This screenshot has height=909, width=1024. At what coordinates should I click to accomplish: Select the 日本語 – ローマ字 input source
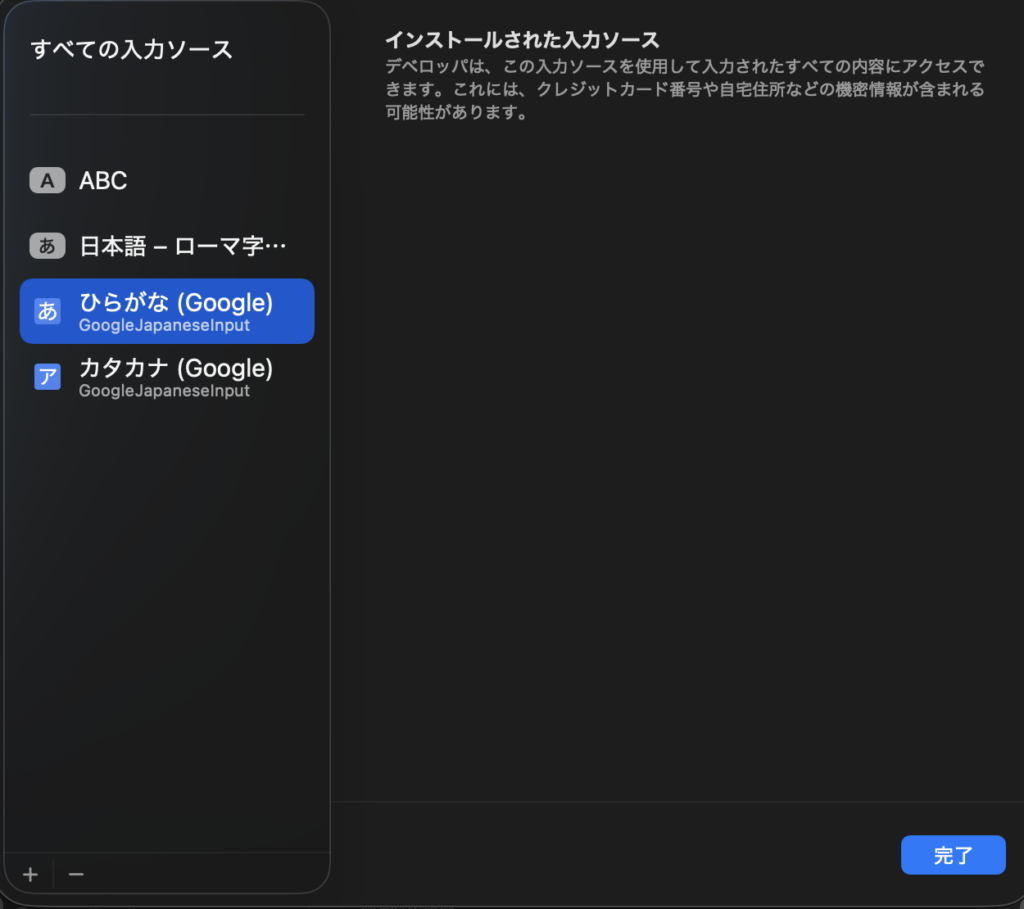point(170,245)
